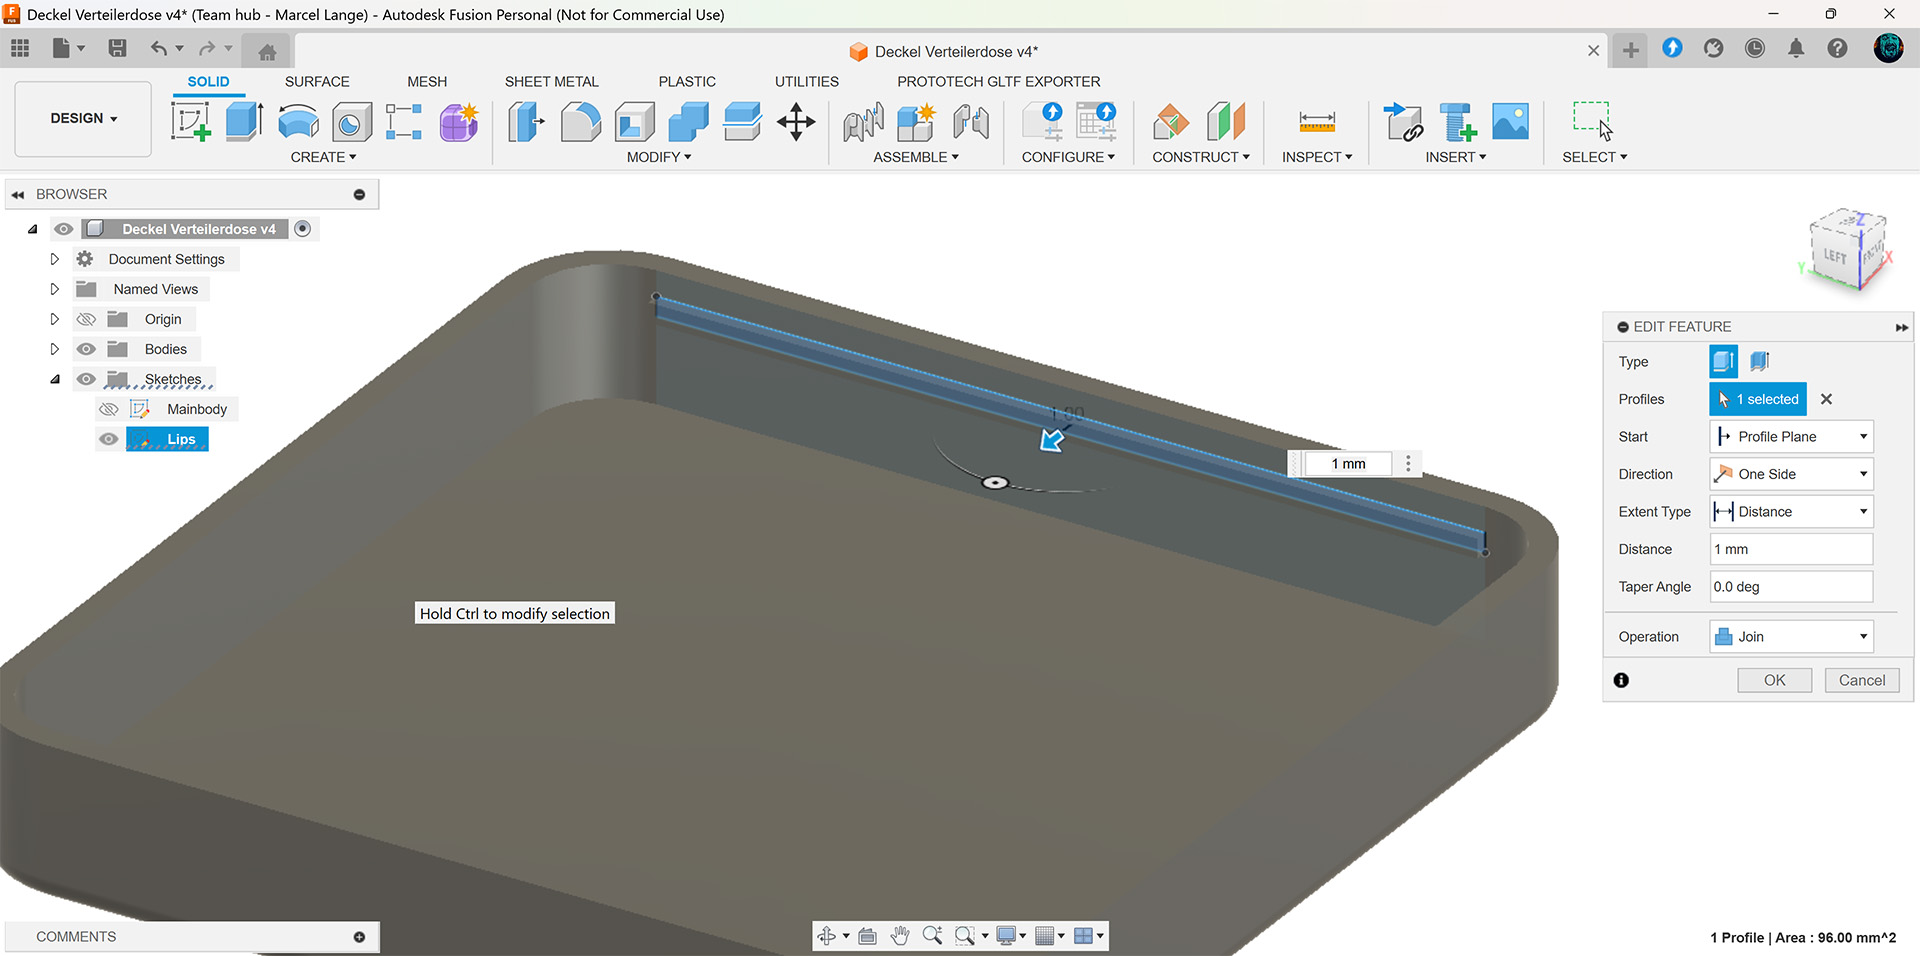The height and width of the screenshot is (956, 1920).
Task: Open the SHEET METAL tab
Action: point(551,82)
